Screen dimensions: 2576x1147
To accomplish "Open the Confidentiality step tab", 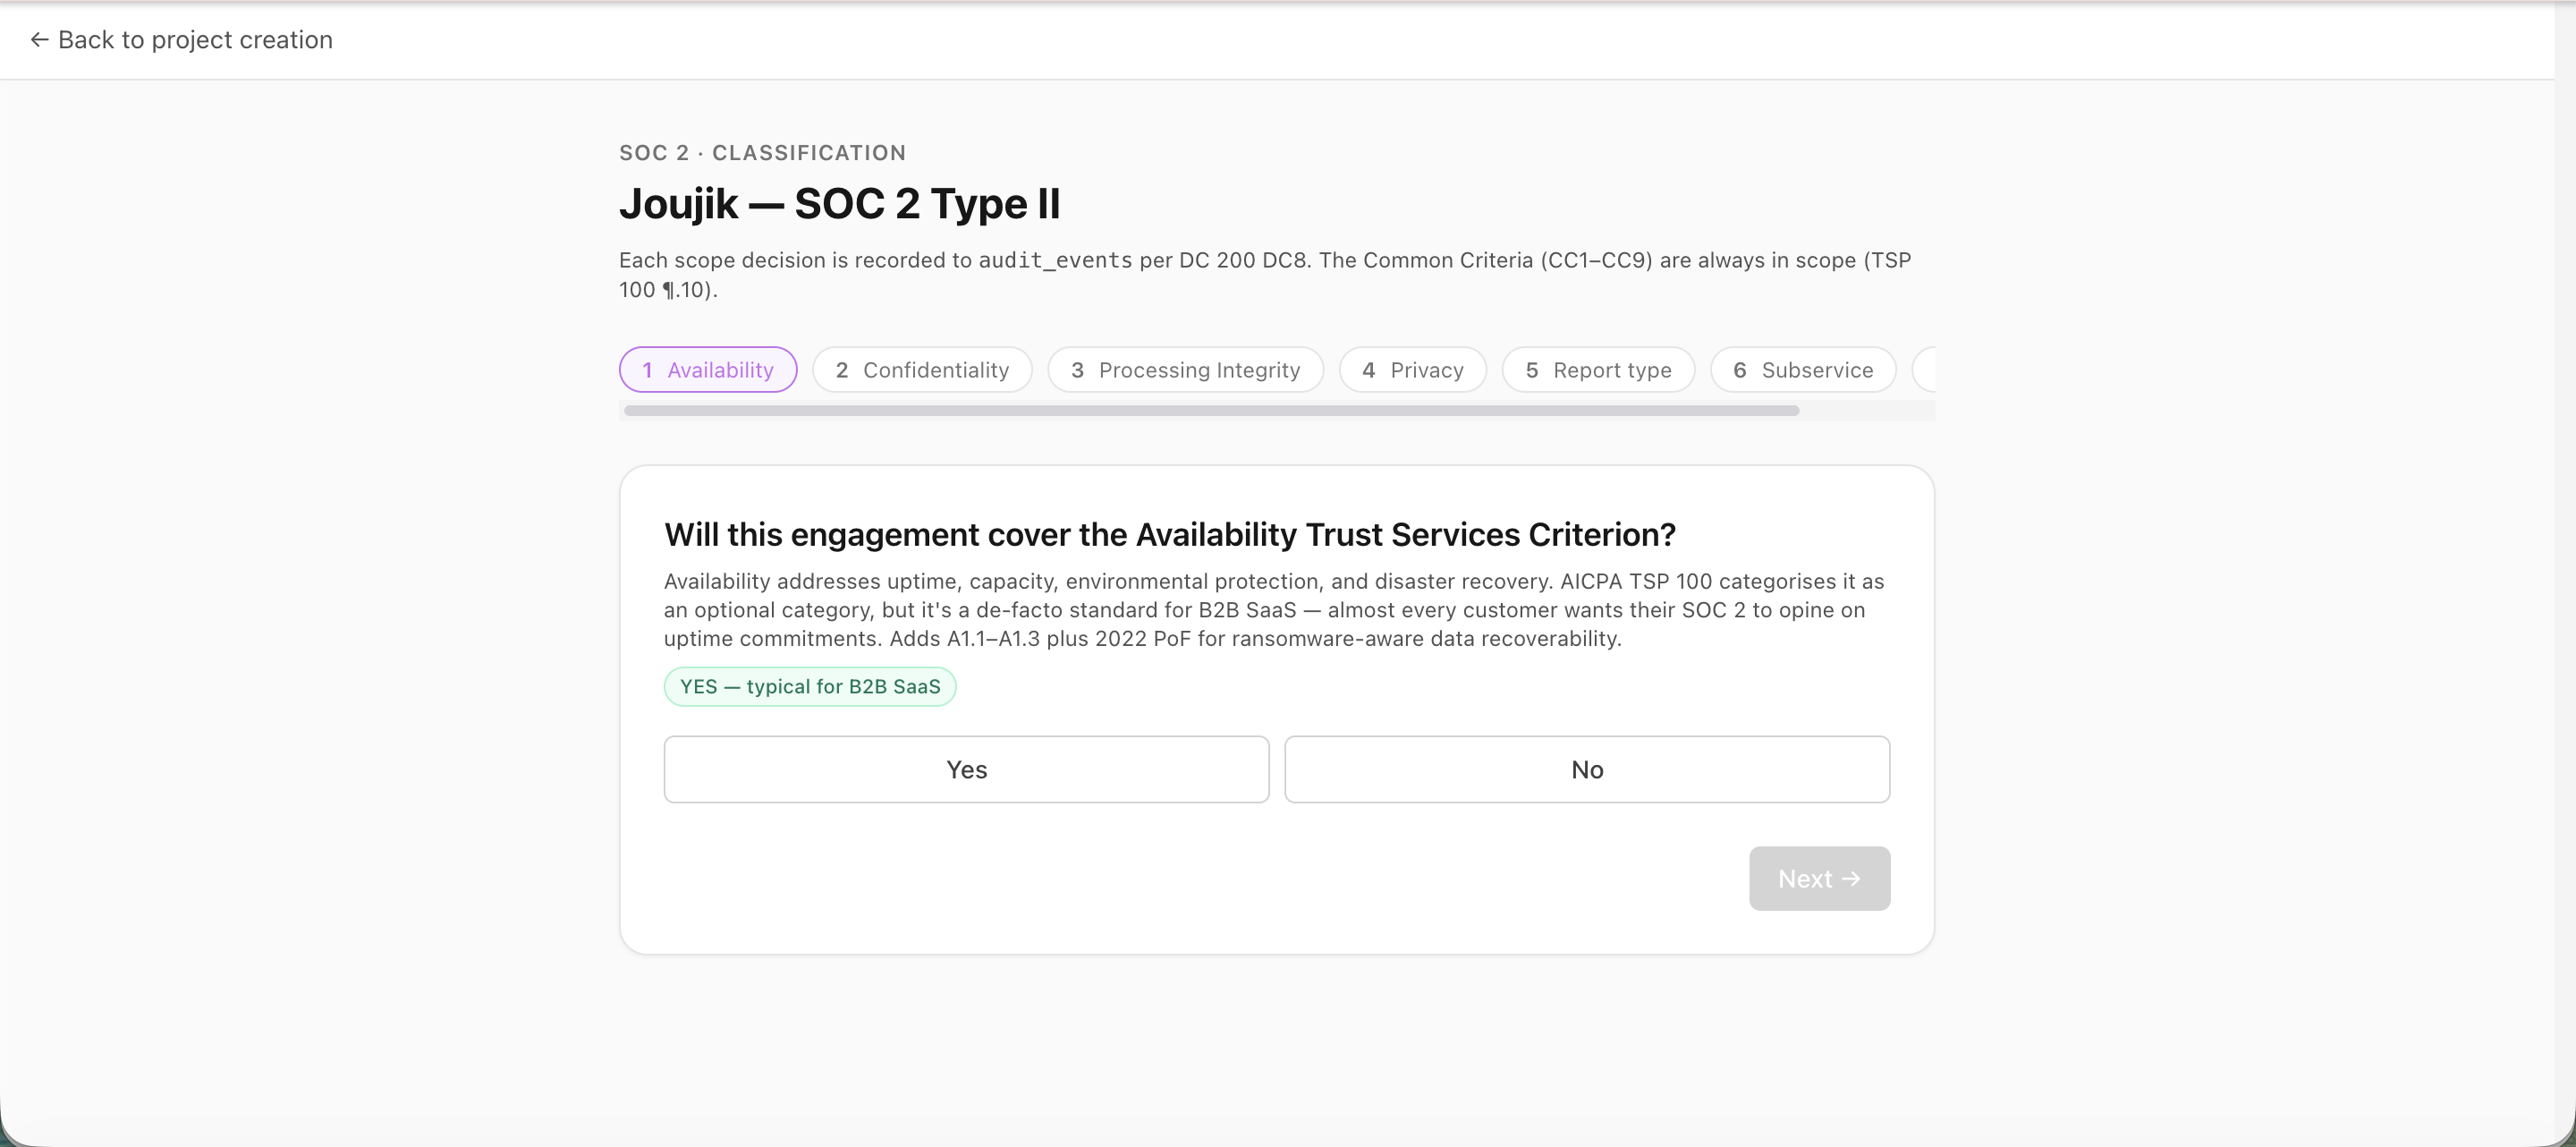I will click(x=922, y=370).
